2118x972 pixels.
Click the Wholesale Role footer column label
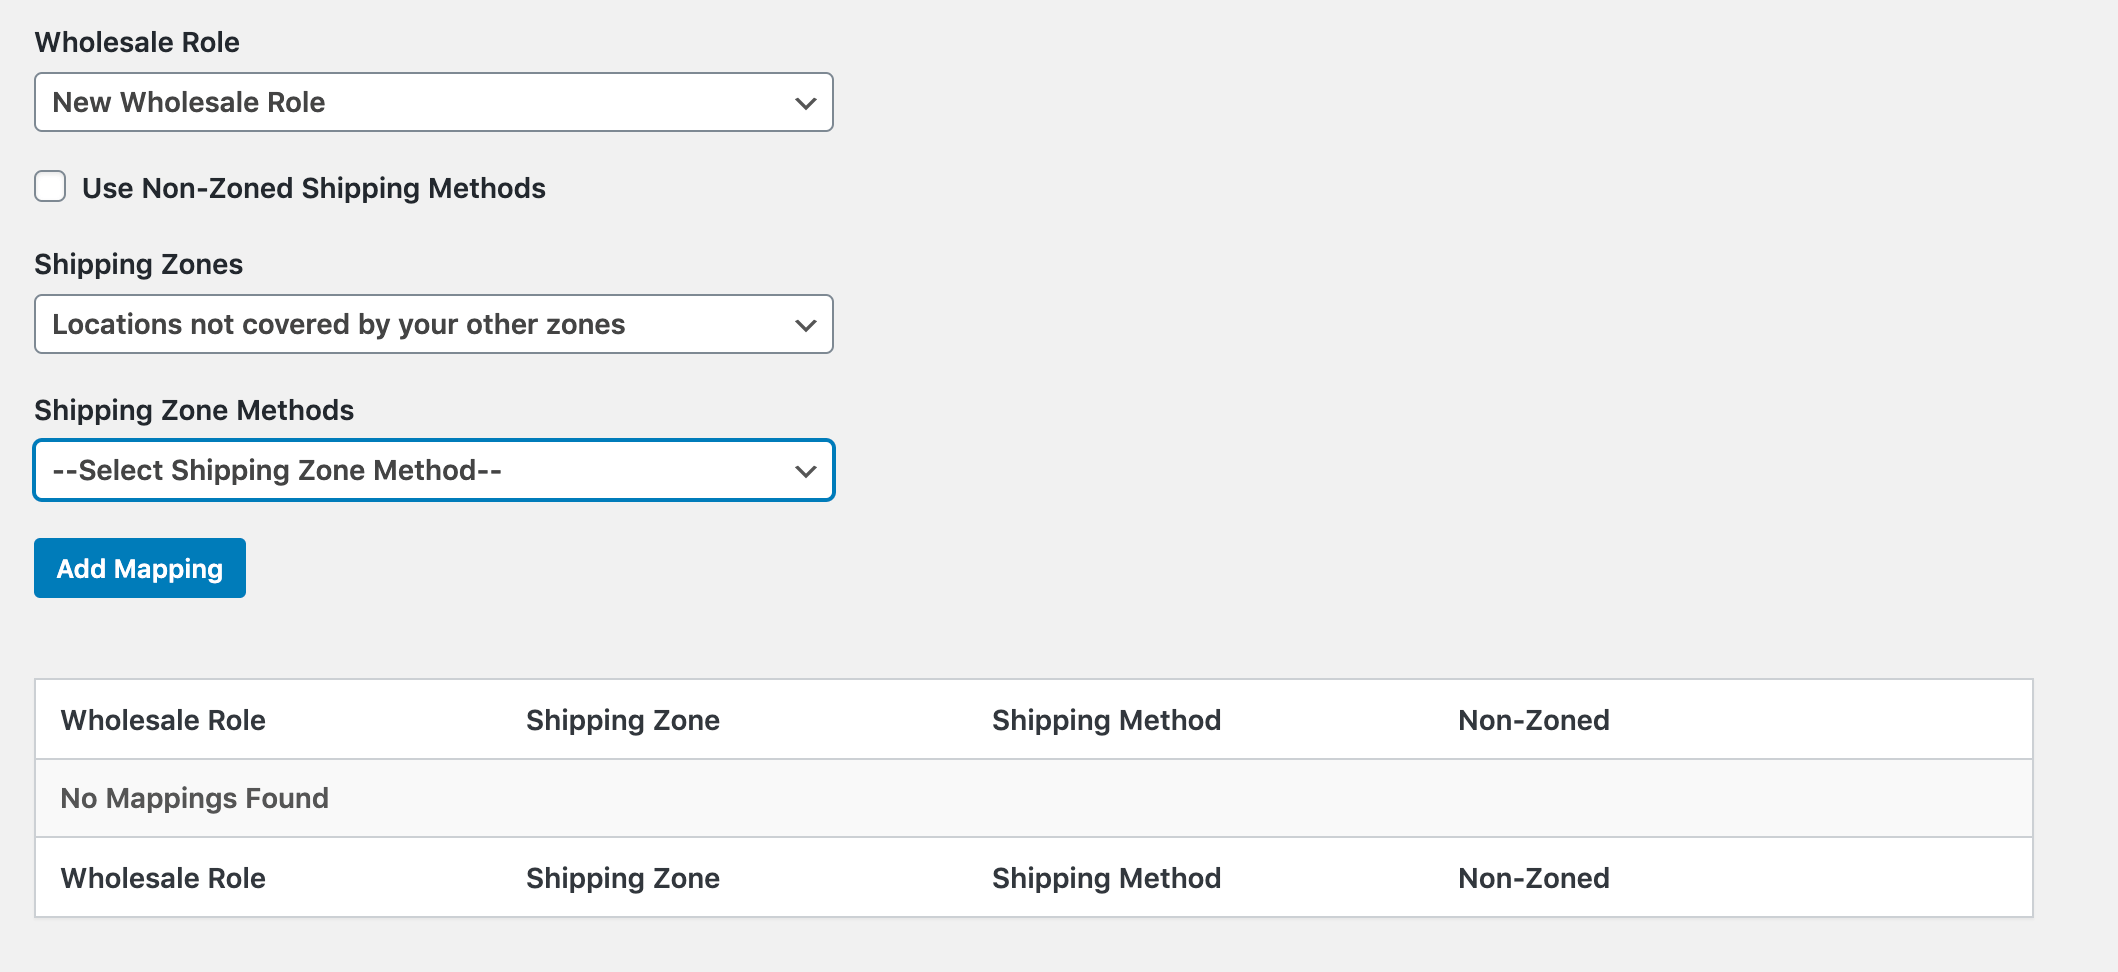pyautogui.click(x=163, y=878)
